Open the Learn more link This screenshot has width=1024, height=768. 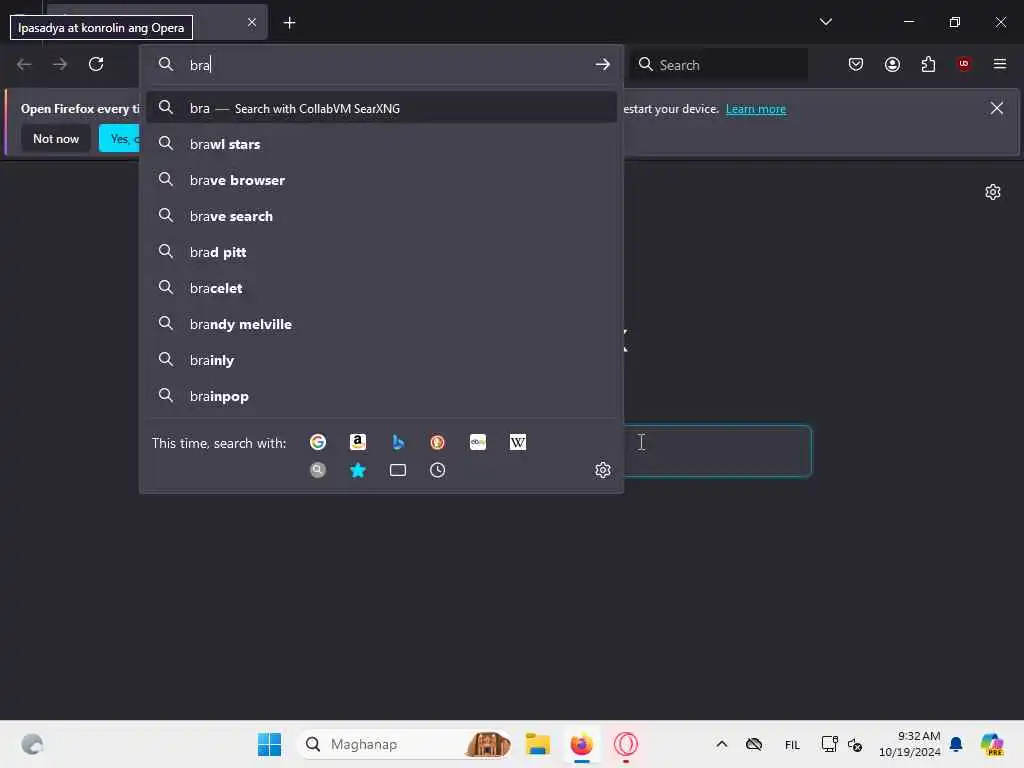(x=756, y=109)
